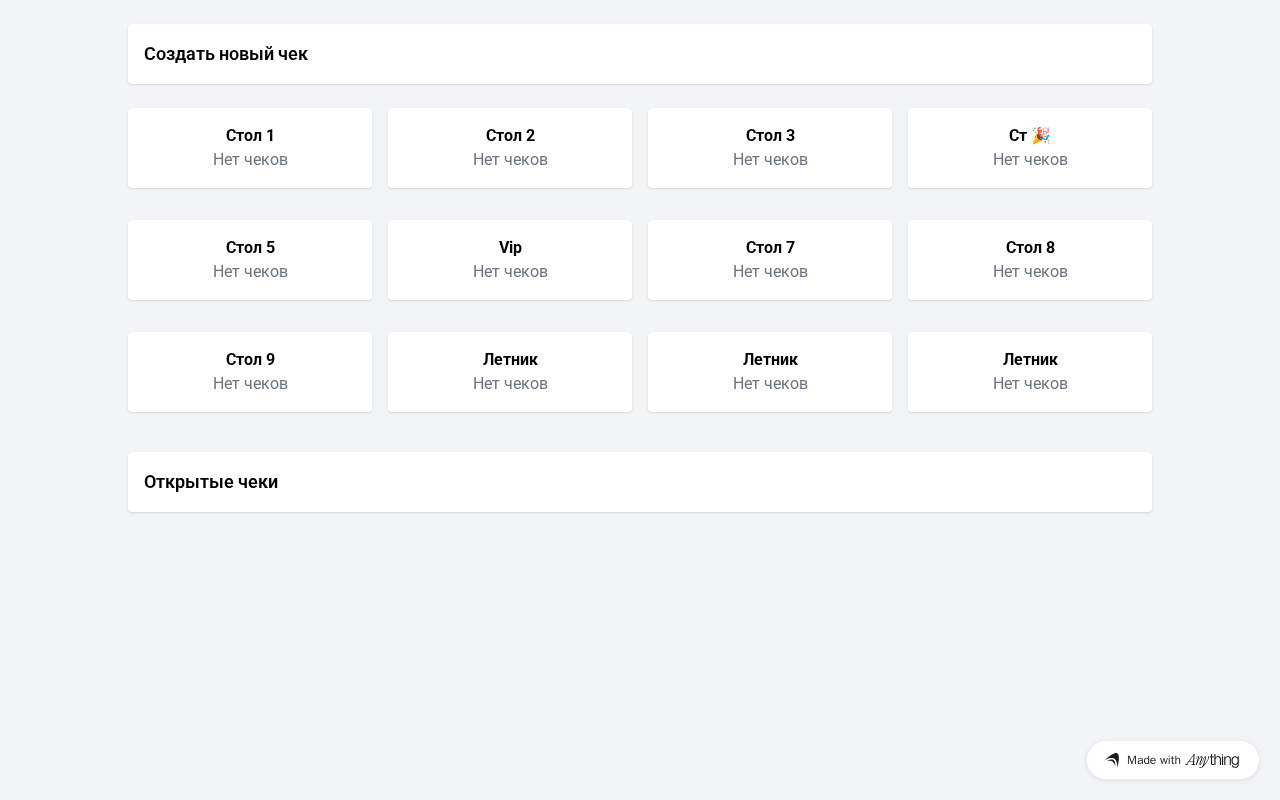Select the Стол 9 table card
The width and height of the screenshot is (1280, 800).
point(250,372)
